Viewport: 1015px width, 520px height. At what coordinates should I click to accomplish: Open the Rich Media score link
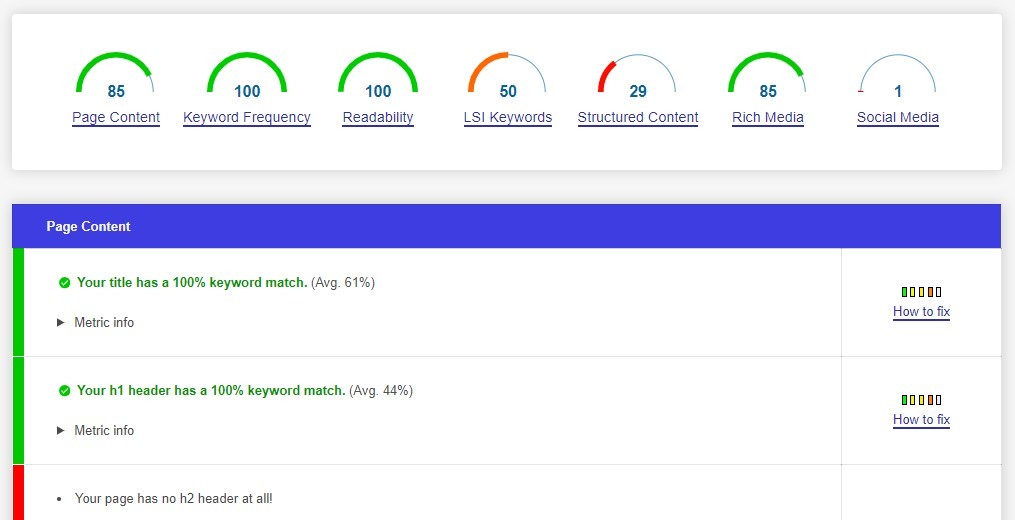click(768, 117)
